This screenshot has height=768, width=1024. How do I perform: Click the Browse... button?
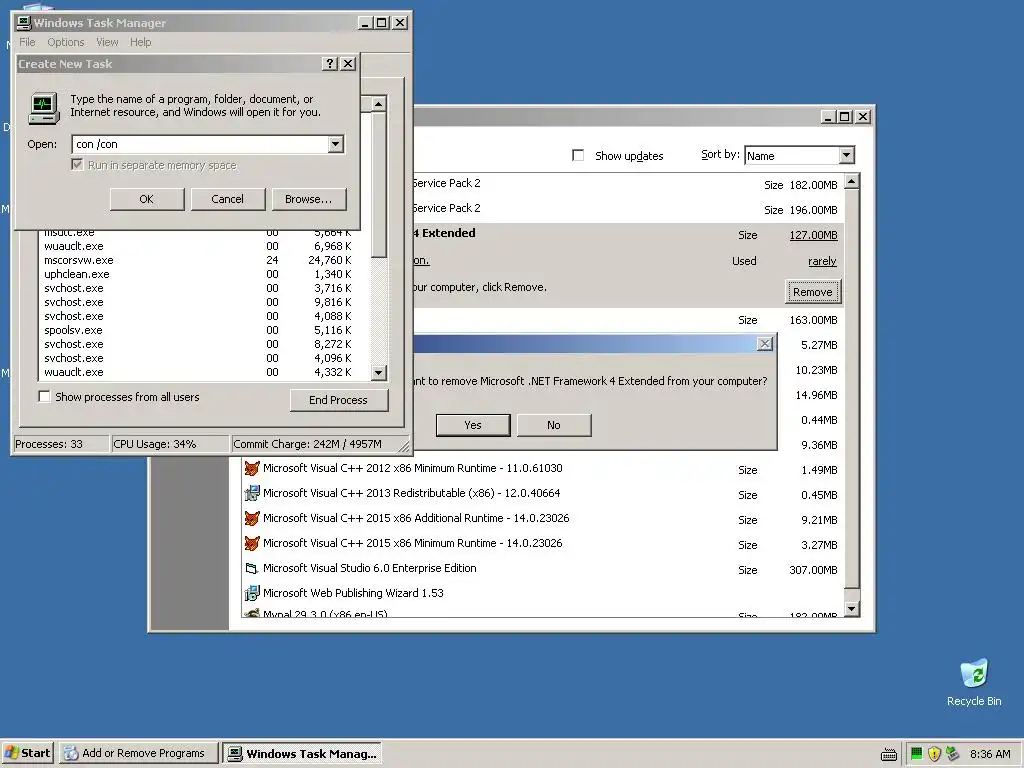coord(309,199)
